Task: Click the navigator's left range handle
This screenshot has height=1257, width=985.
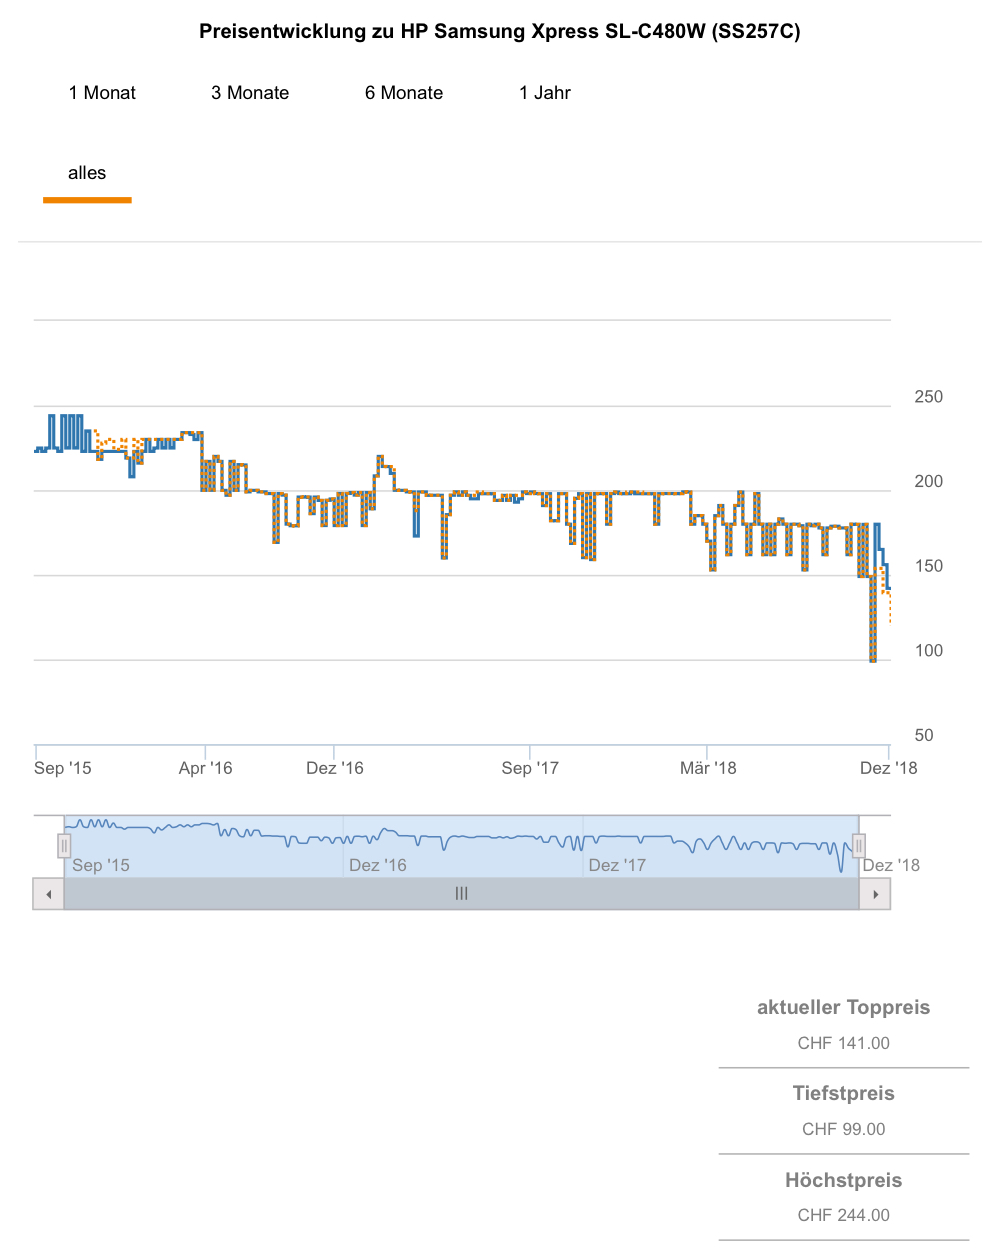Action: [x=64, y=846]
